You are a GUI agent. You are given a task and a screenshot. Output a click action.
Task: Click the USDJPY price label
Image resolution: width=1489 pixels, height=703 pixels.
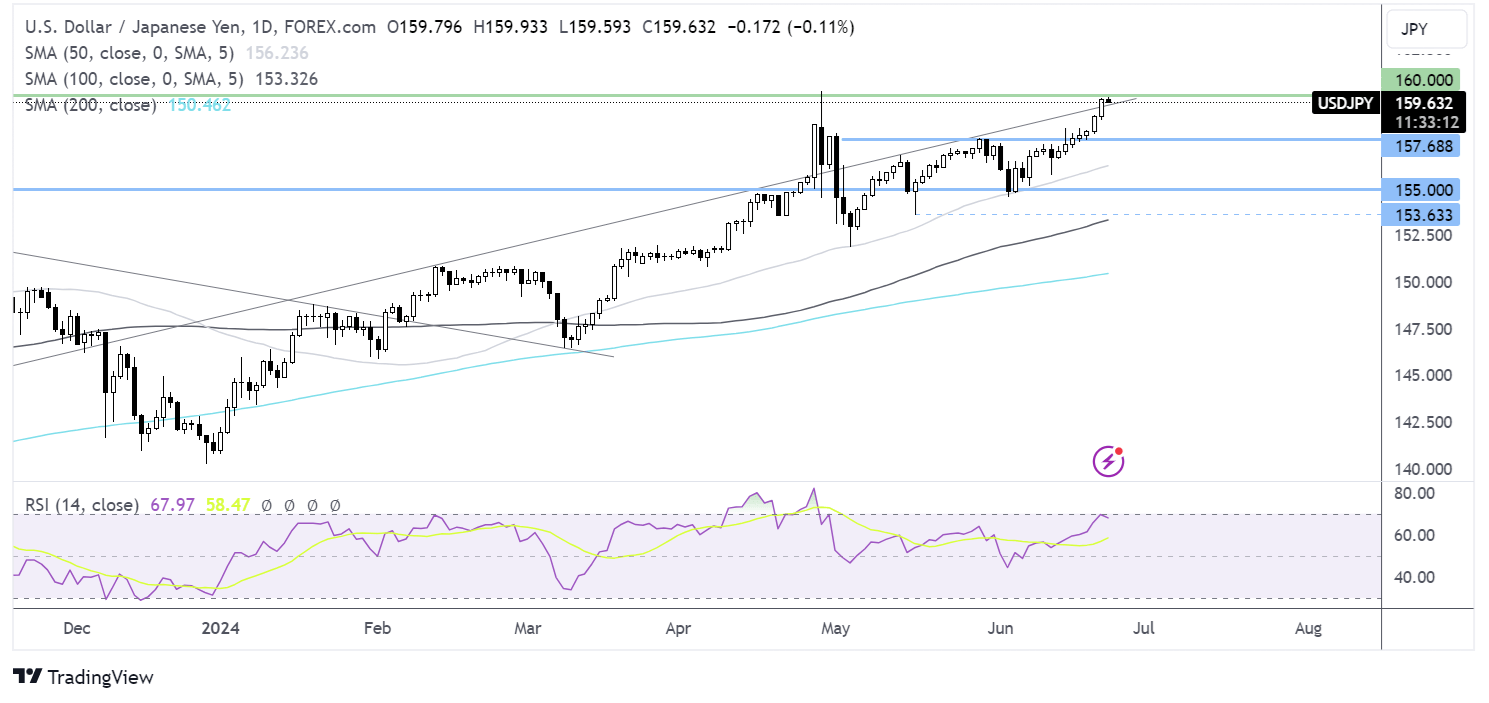click(x=1345, y=102)
